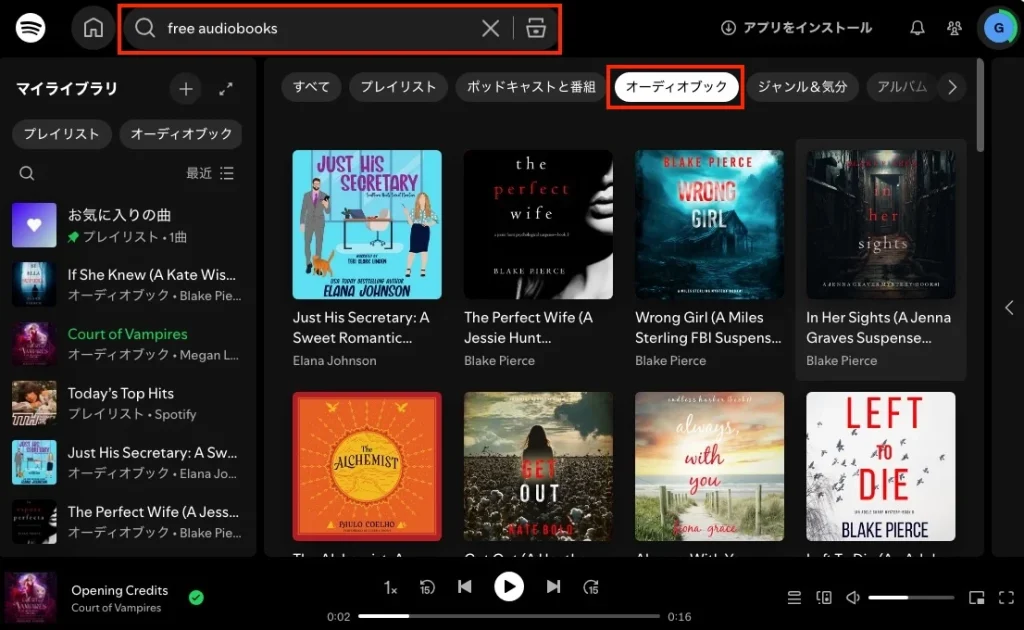Click Blake Pierce under Wrong Girl
The image size is (1024, 630).
pos(670,360)
